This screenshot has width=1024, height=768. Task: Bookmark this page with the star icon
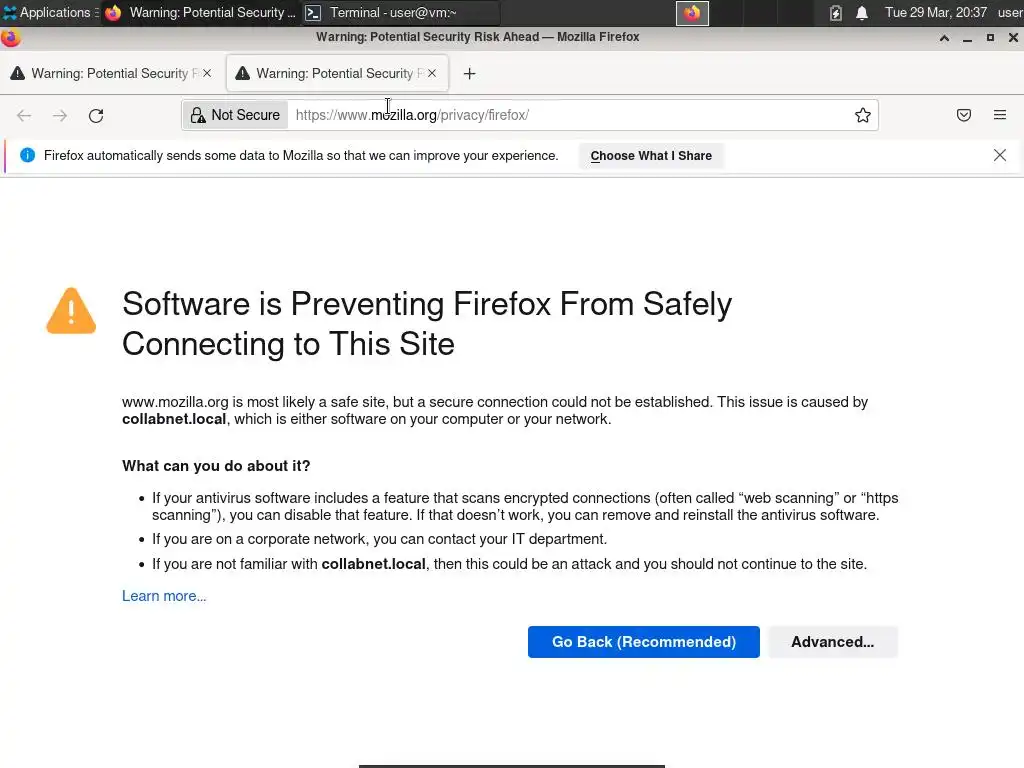click(863, 116)
